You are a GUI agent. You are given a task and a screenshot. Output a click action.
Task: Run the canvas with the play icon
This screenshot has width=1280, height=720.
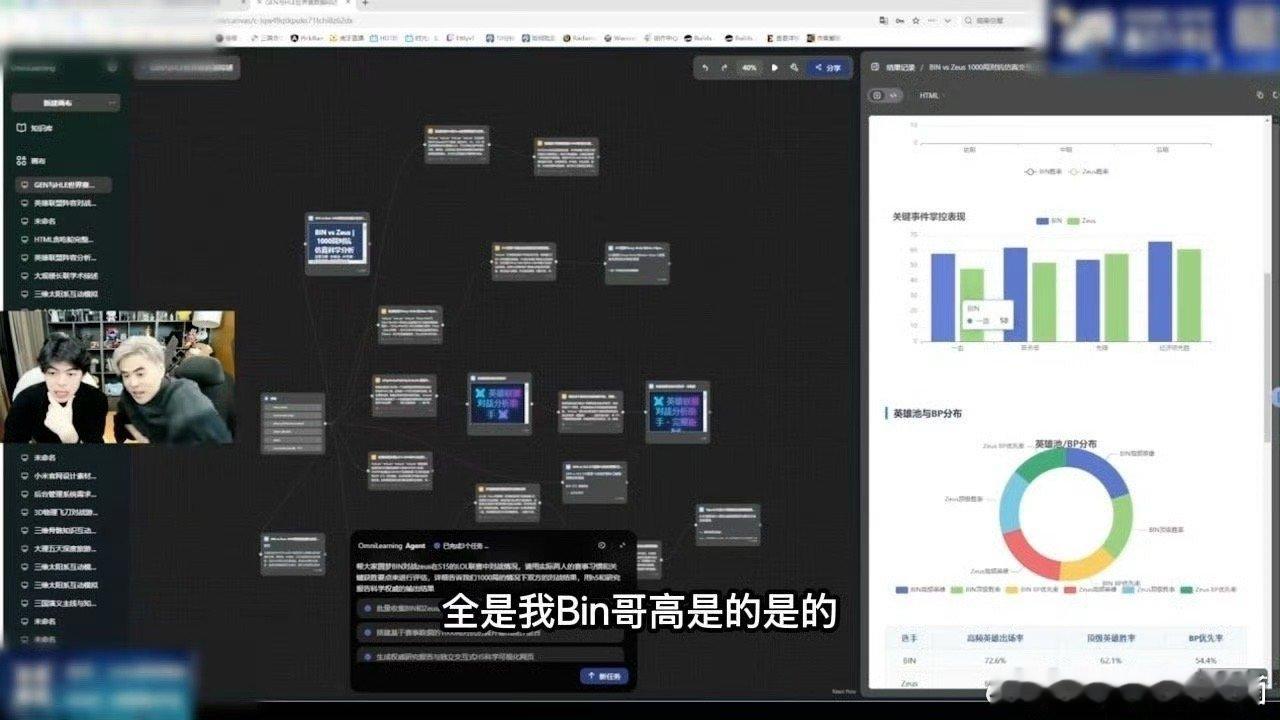pos(774,68)
